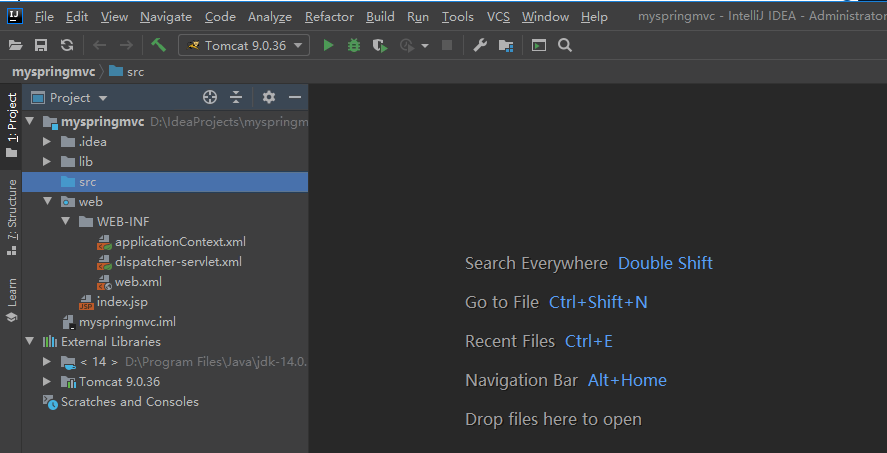Click the Ctrl+Shift+N shortcut text
887x453 pixels.
[x=598, y=302]
